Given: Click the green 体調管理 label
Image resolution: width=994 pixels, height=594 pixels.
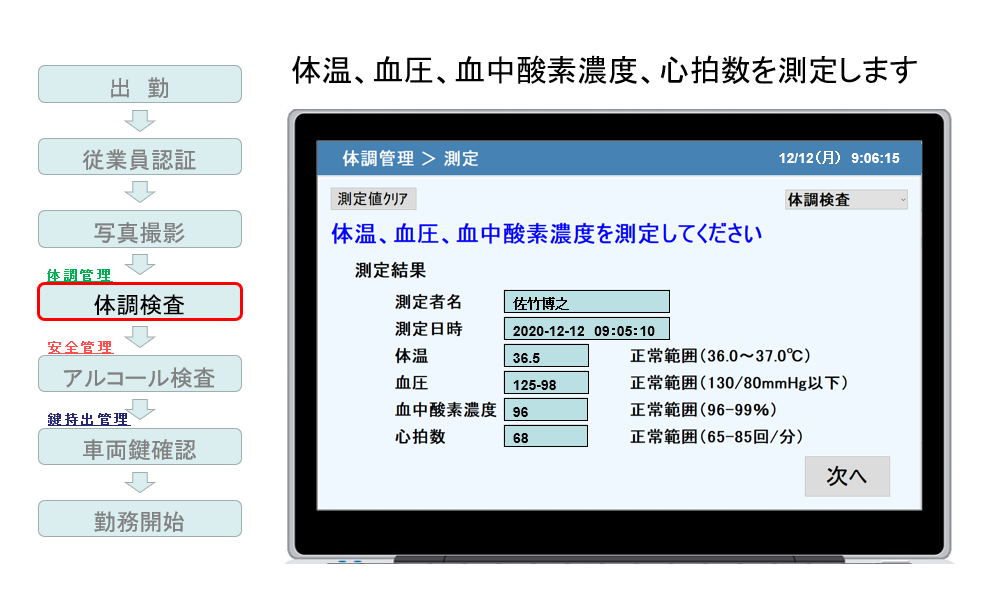Looking at the screenshot, I should click(x=79, y=274).
